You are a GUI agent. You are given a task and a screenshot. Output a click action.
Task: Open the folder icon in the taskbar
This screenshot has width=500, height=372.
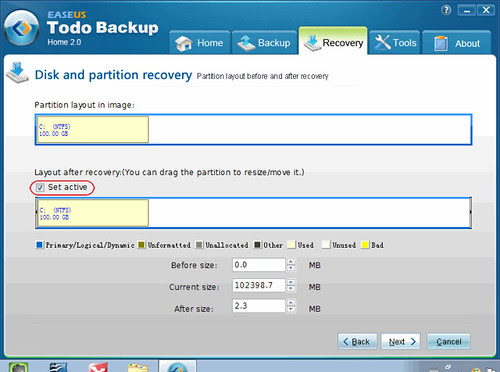coord(138,367)
